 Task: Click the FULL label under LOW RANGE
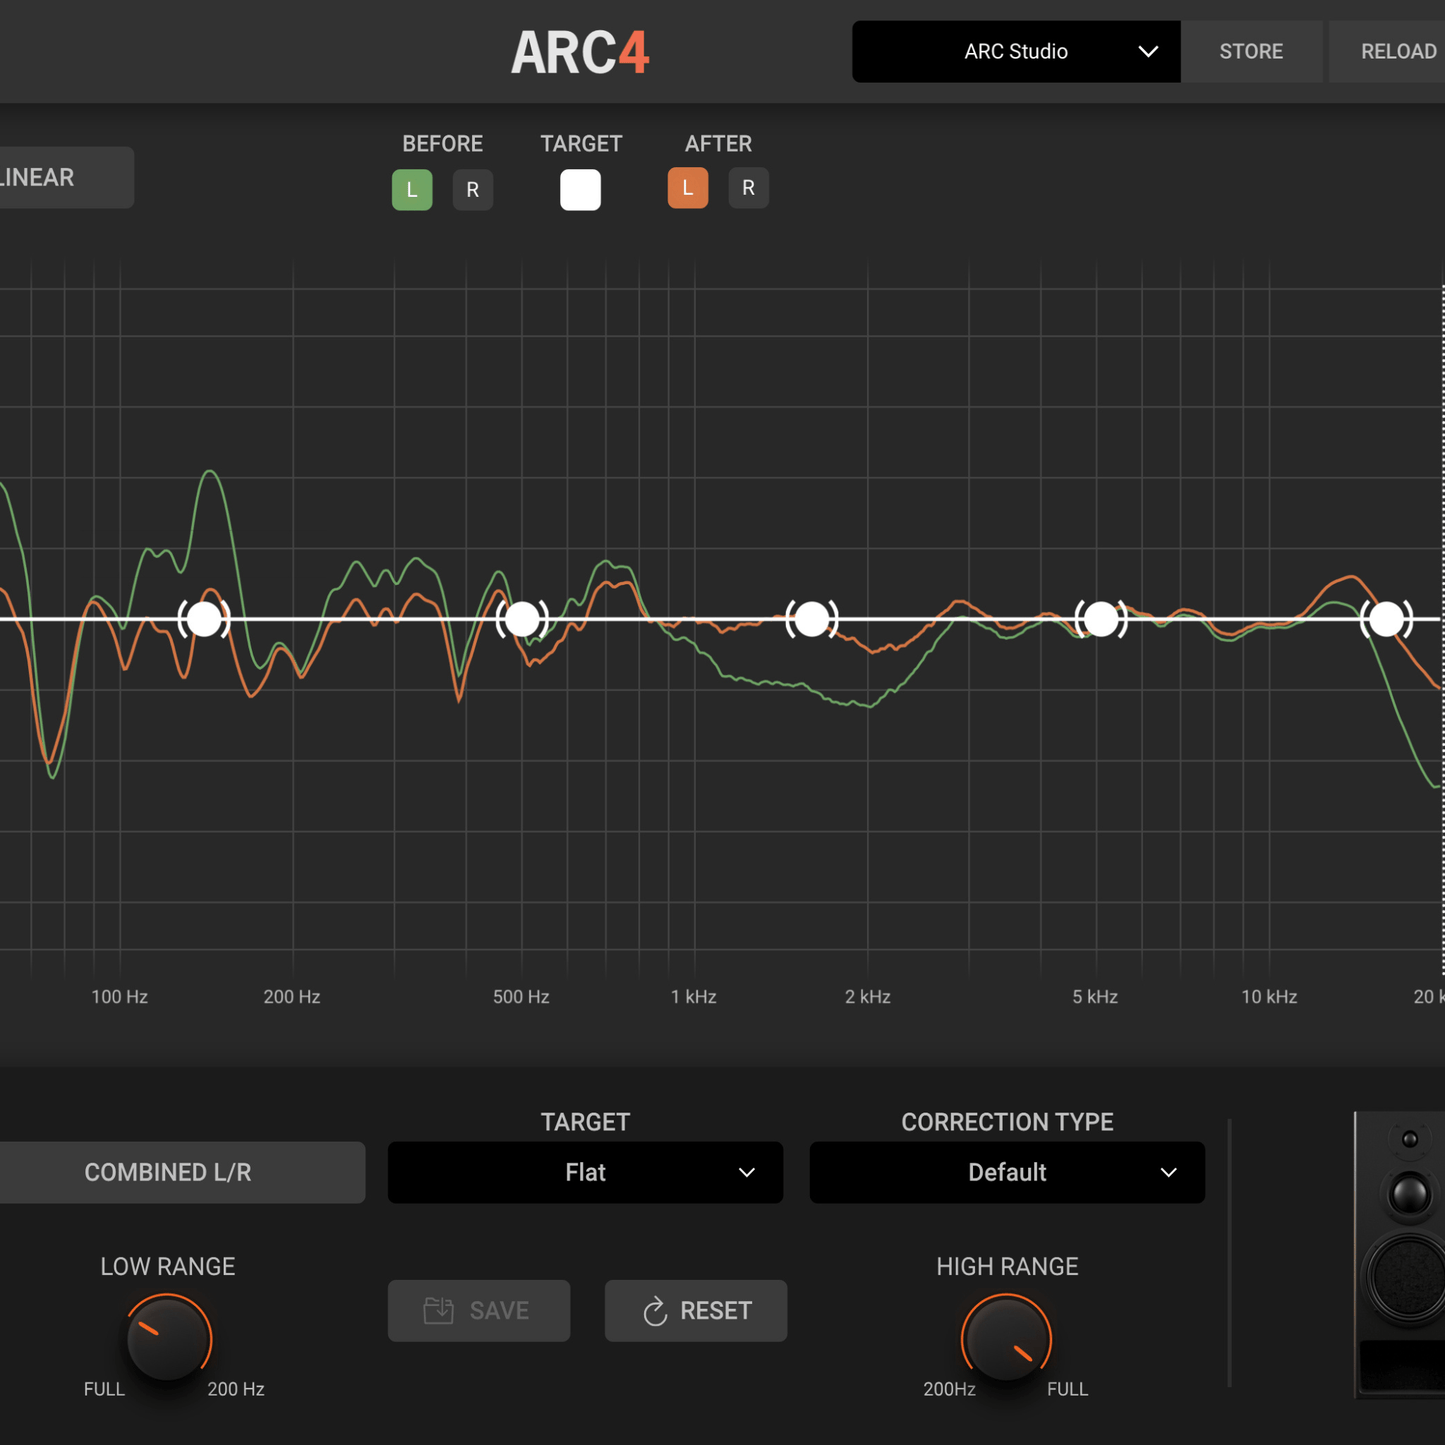(104, 1389)
